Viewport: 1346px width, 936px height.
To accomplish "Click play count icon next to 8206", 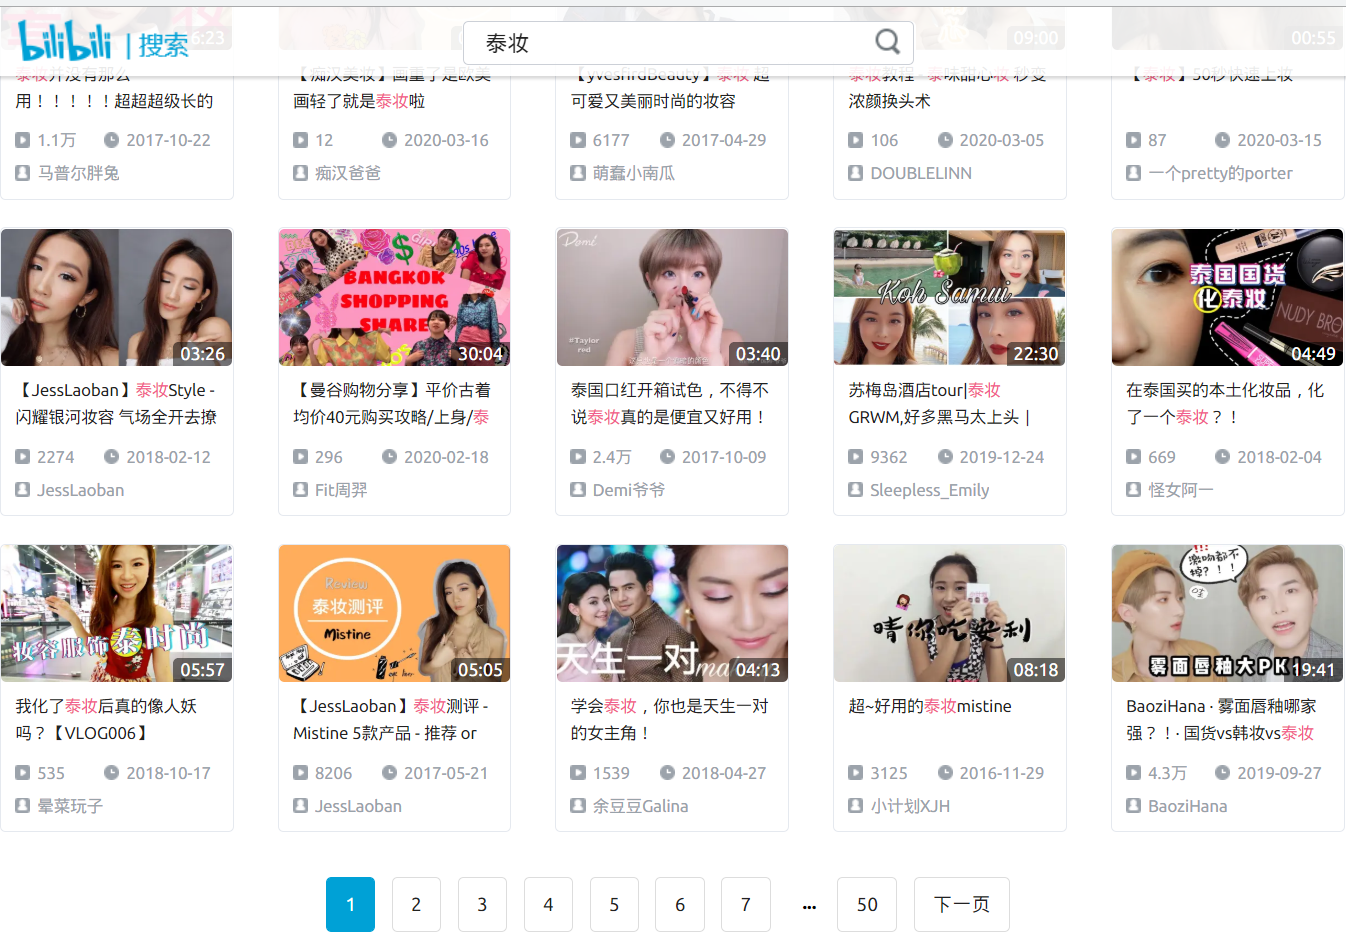I will coord(300,773).
